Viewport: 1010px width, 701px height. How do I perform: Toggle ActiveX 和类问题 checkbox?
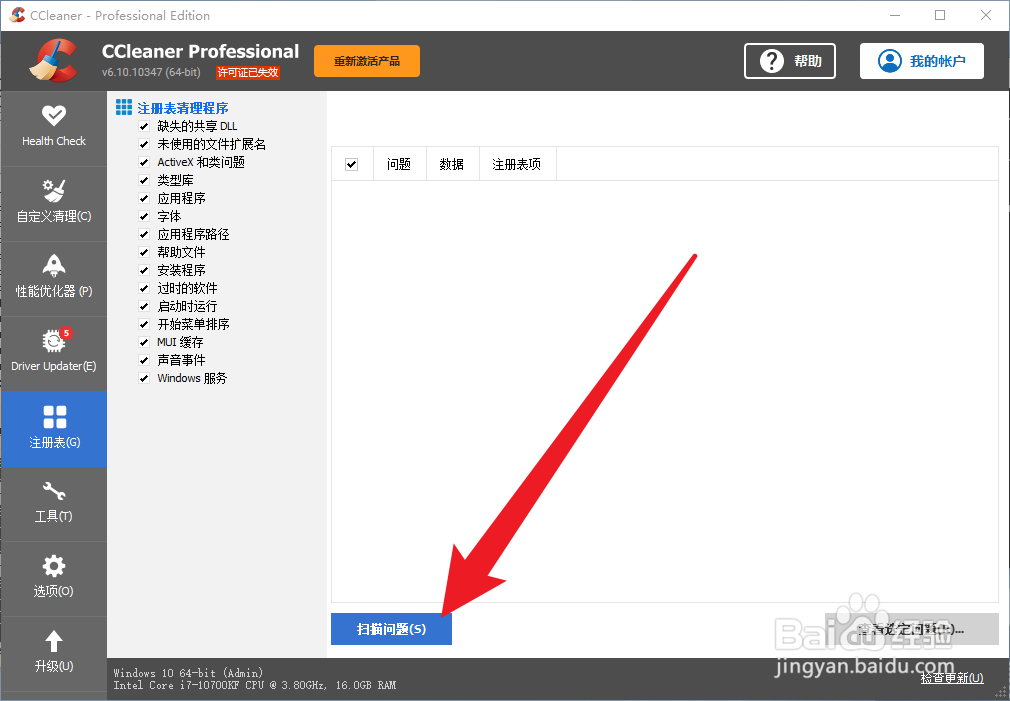144,162
